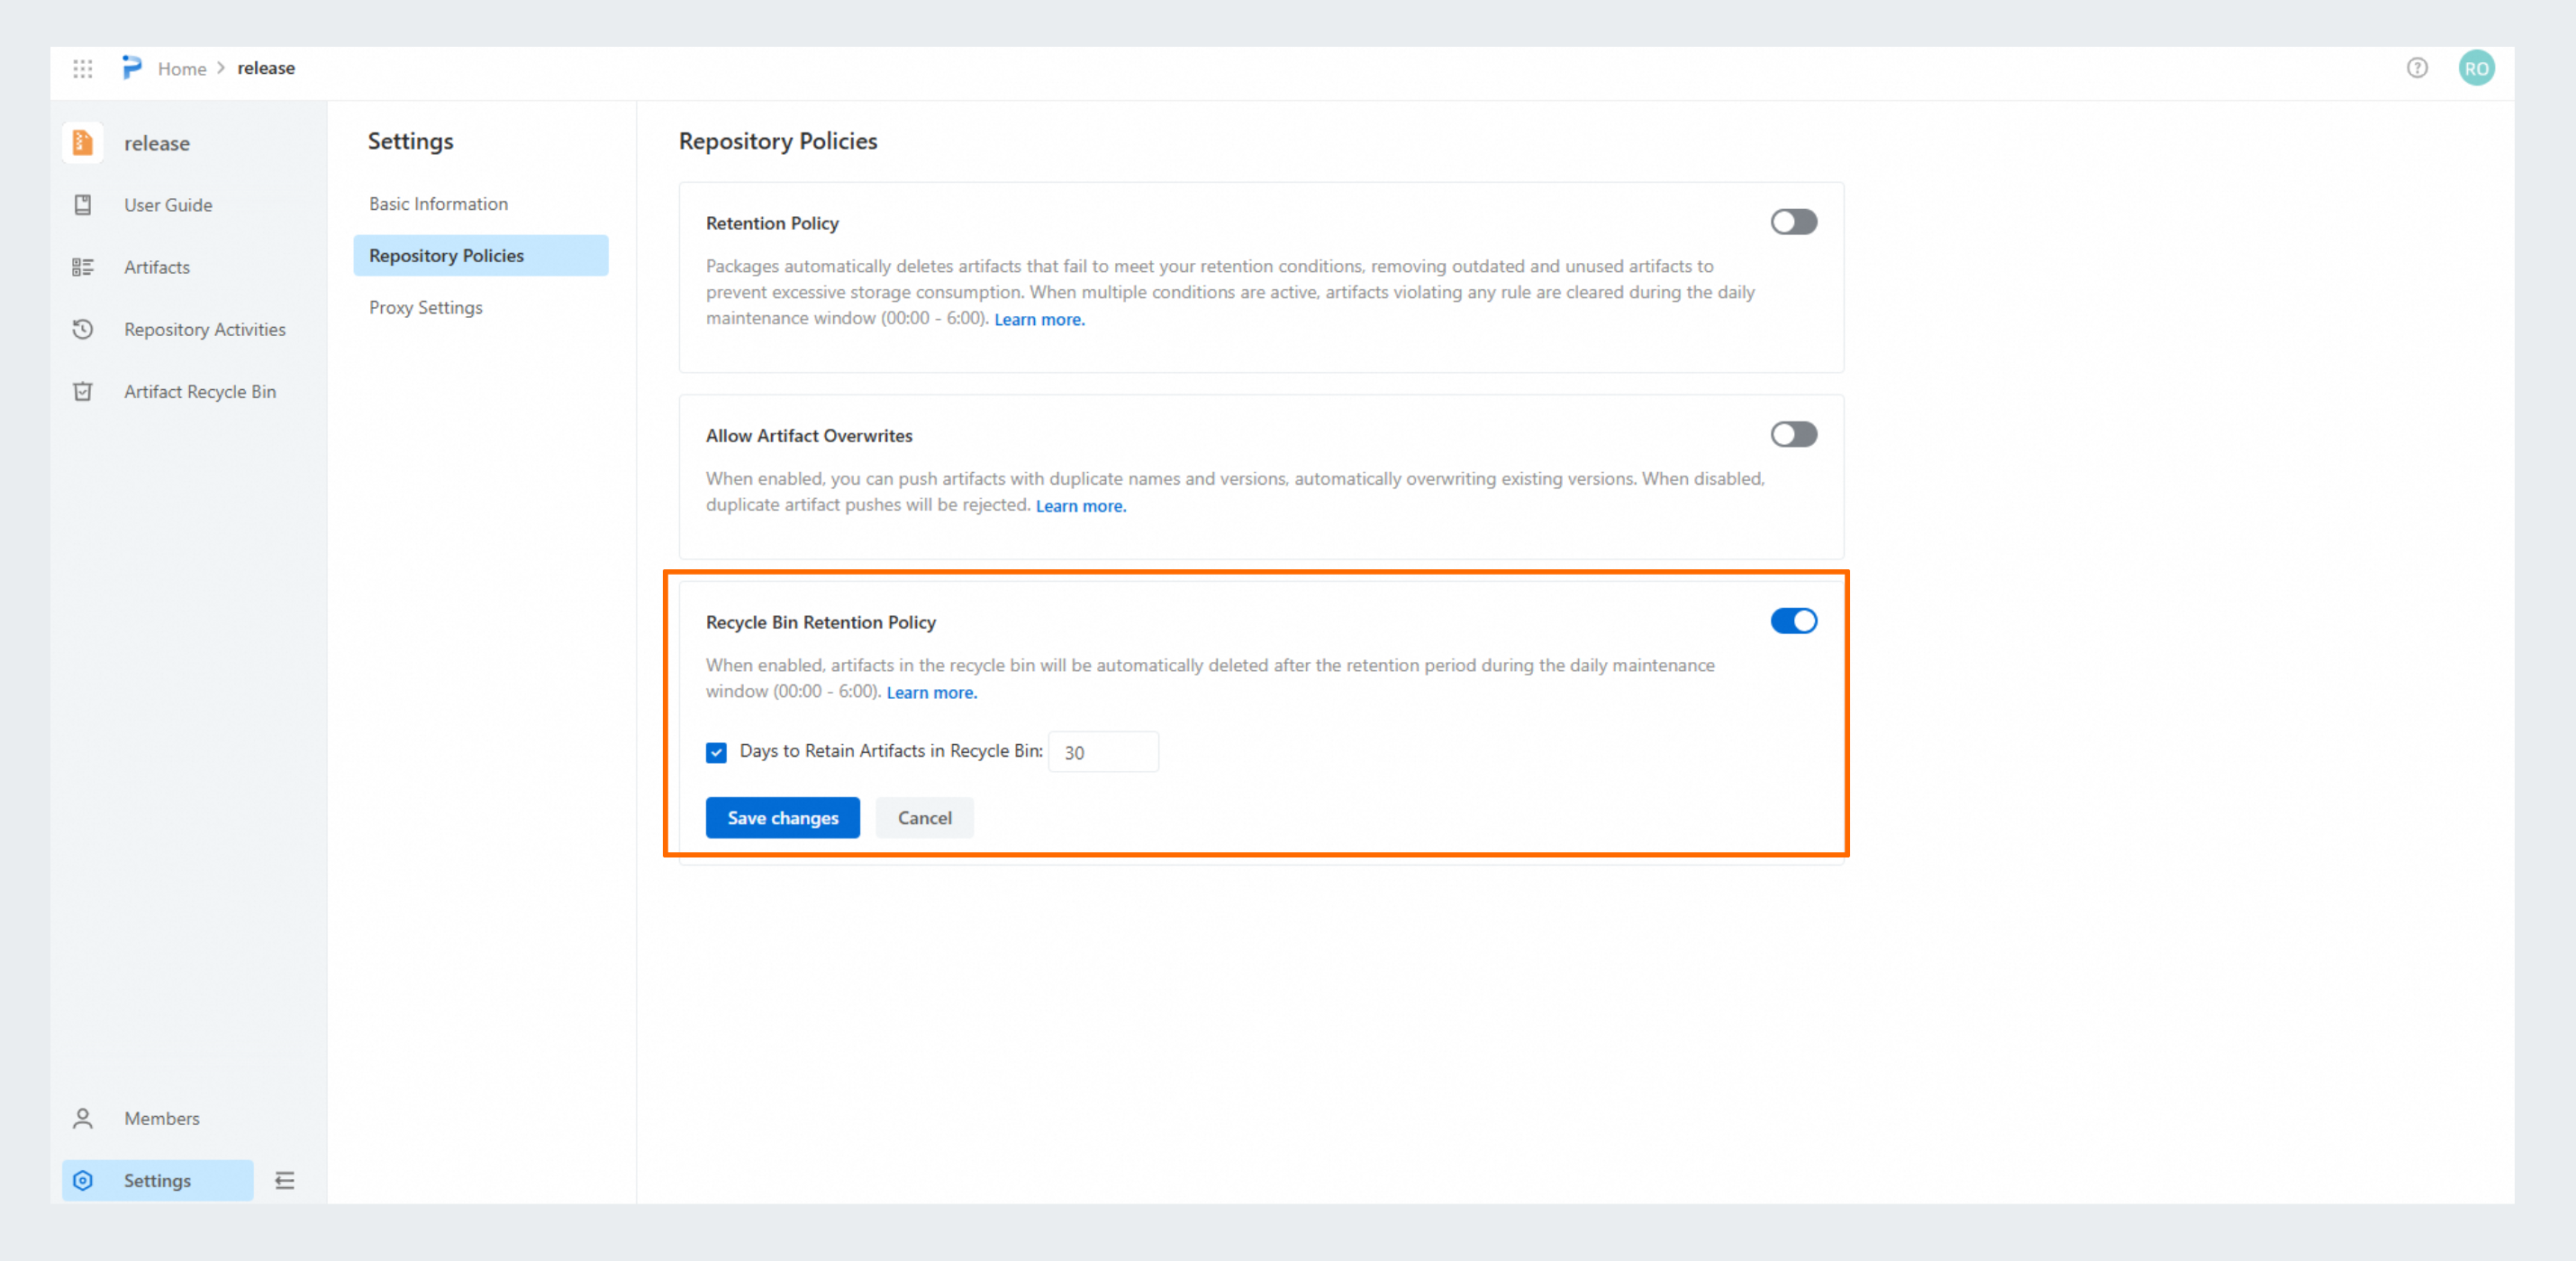2576x1261 pixels.
Task: Click the Cancel button
Action: [924, 817]
